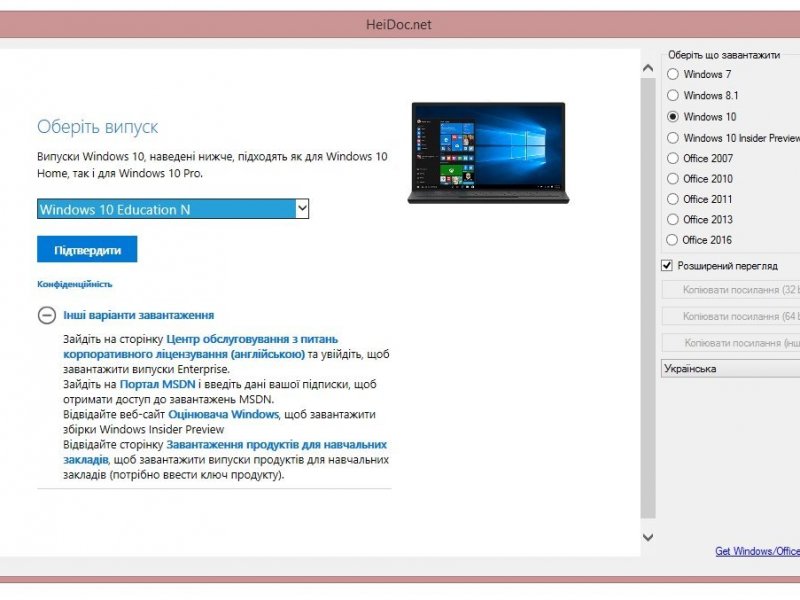Choose the Office 2011 option
Viewport: 800px width, 600px height.
click(x=672, y=199)
